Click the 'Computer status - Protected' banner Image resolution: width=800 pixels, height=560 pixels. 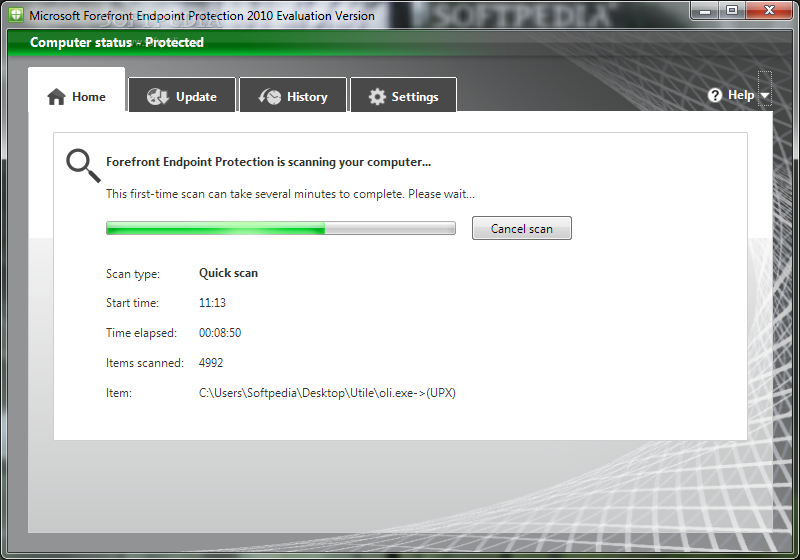click(117, 42)
